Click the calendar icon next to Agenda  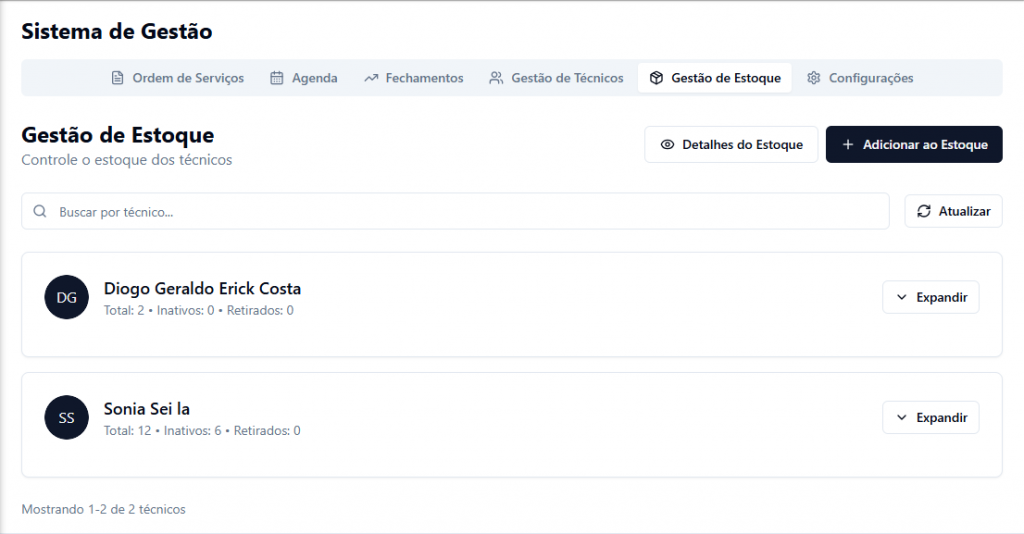tap(277, 78)
